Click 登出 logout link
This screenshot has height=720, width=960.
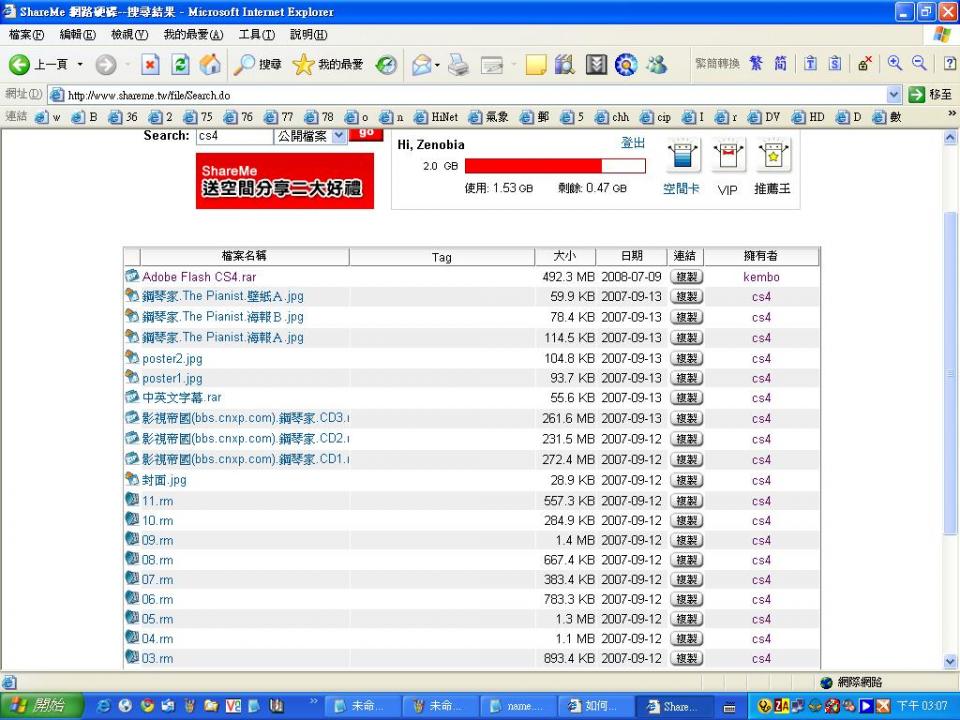[633, 143]
